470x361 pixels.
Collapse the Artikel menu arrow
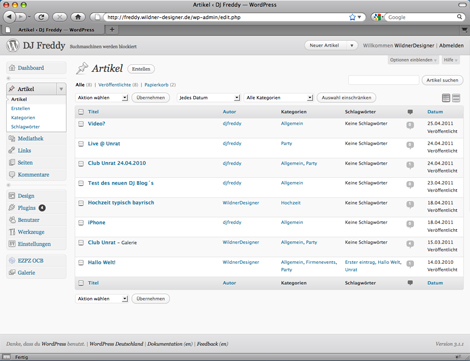pyautogui.click(x=61, y=89)
